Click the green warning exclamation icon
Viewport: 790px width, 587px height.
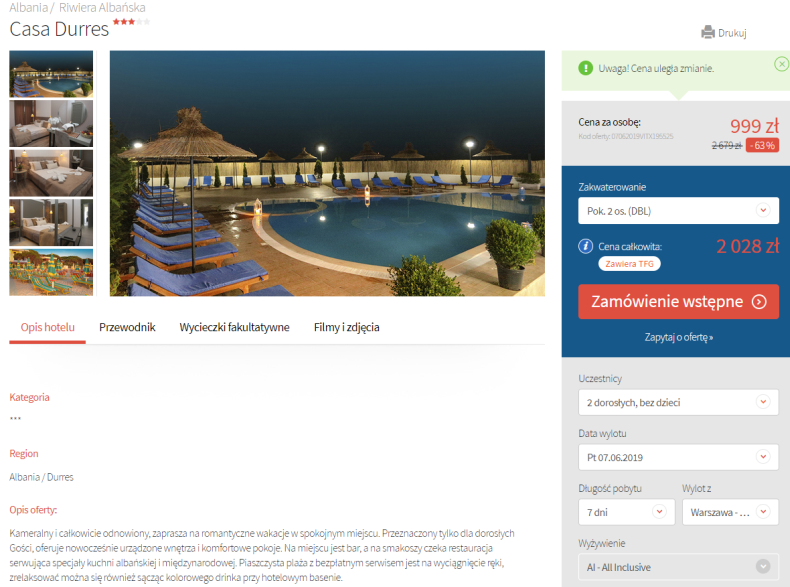point(585,68)
